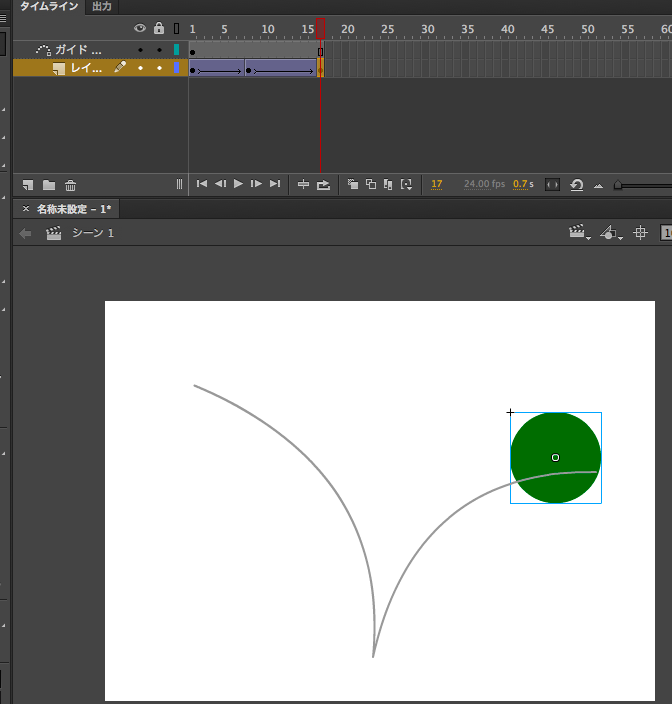Click the シーン 1 scene label
The image size is (672, 704).
point(93,233)
